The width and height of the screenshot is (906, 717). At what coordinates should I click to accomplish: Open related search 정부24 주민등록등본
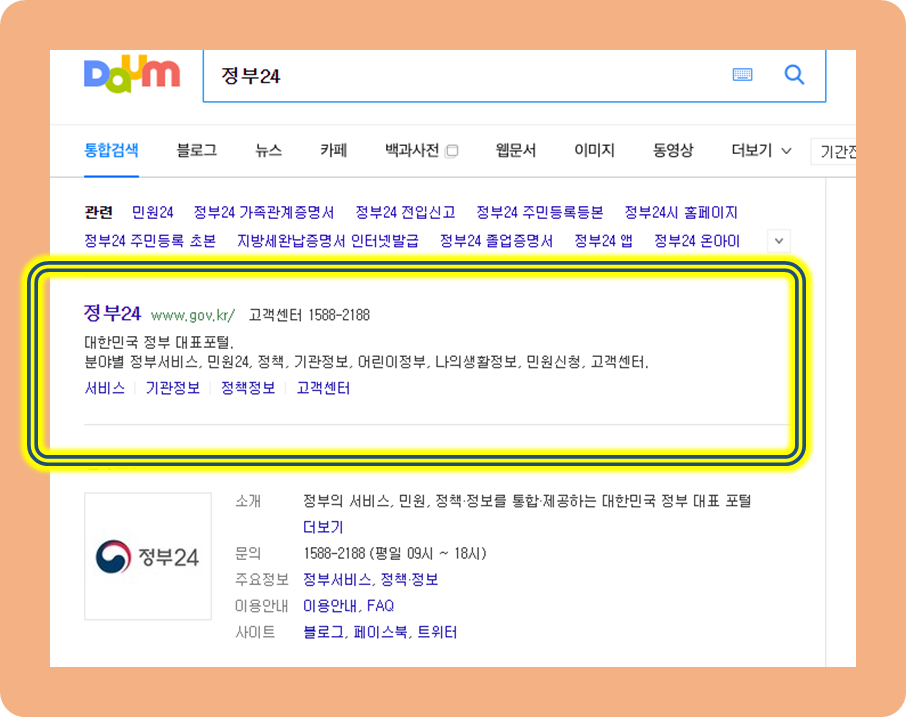pos(540,213)
